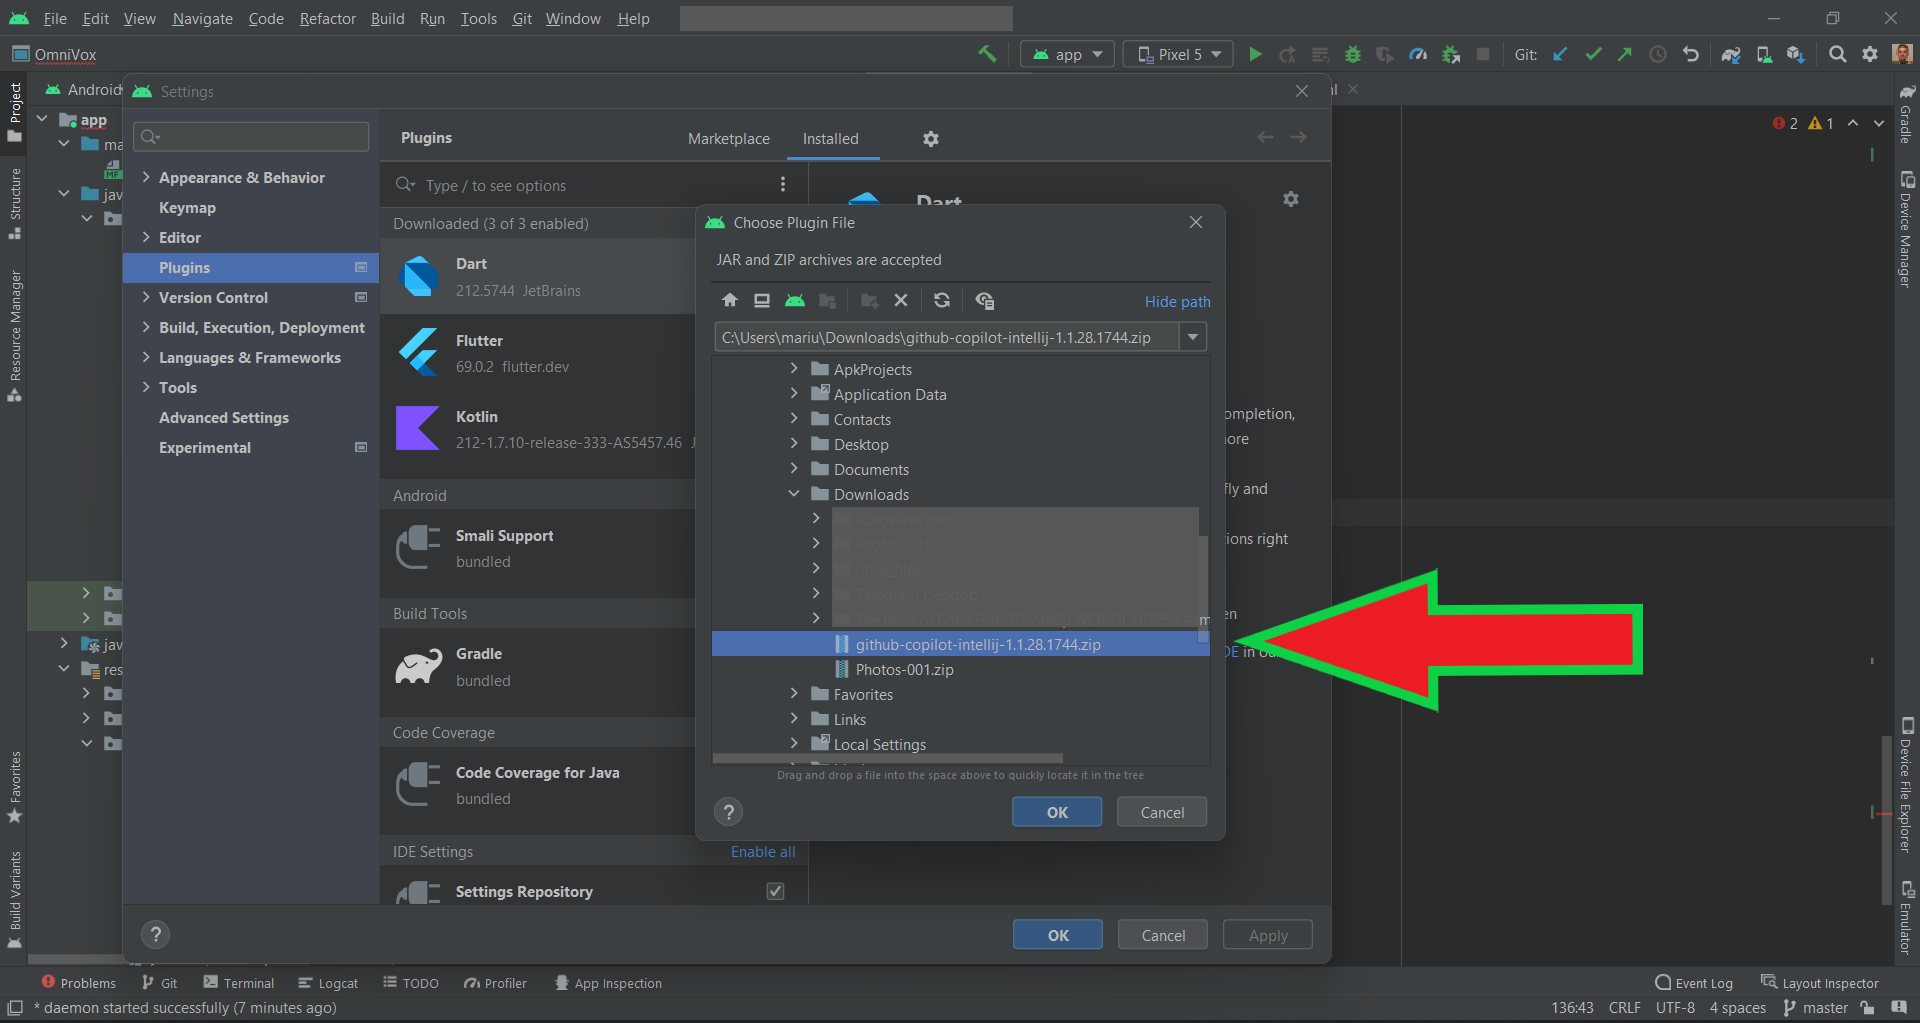Screen dimensions: 1920x1023
Task: Confirm with OK in Choose Plugin File dialog
Action: [1057, 812]
